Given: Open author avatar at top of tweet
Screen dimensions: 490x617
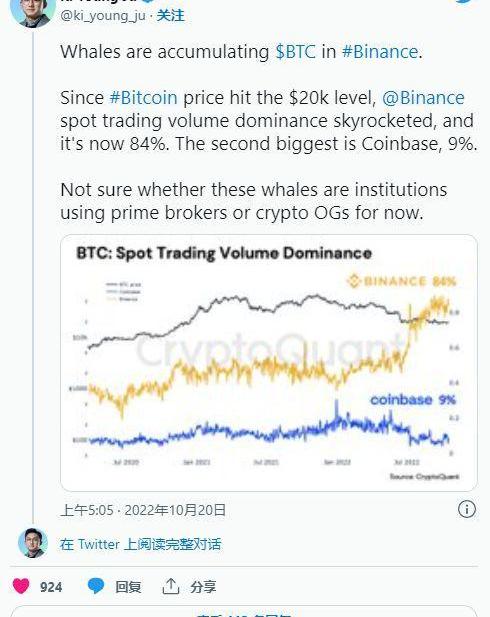Looking at the screenshot, I should coord(32,12).
